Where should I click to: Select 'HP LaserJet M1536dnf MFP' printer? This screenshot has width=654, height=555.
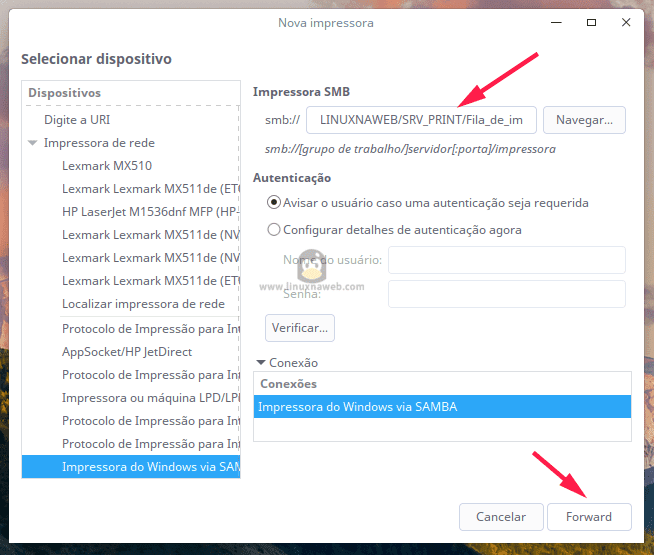[x=131, y=212]
